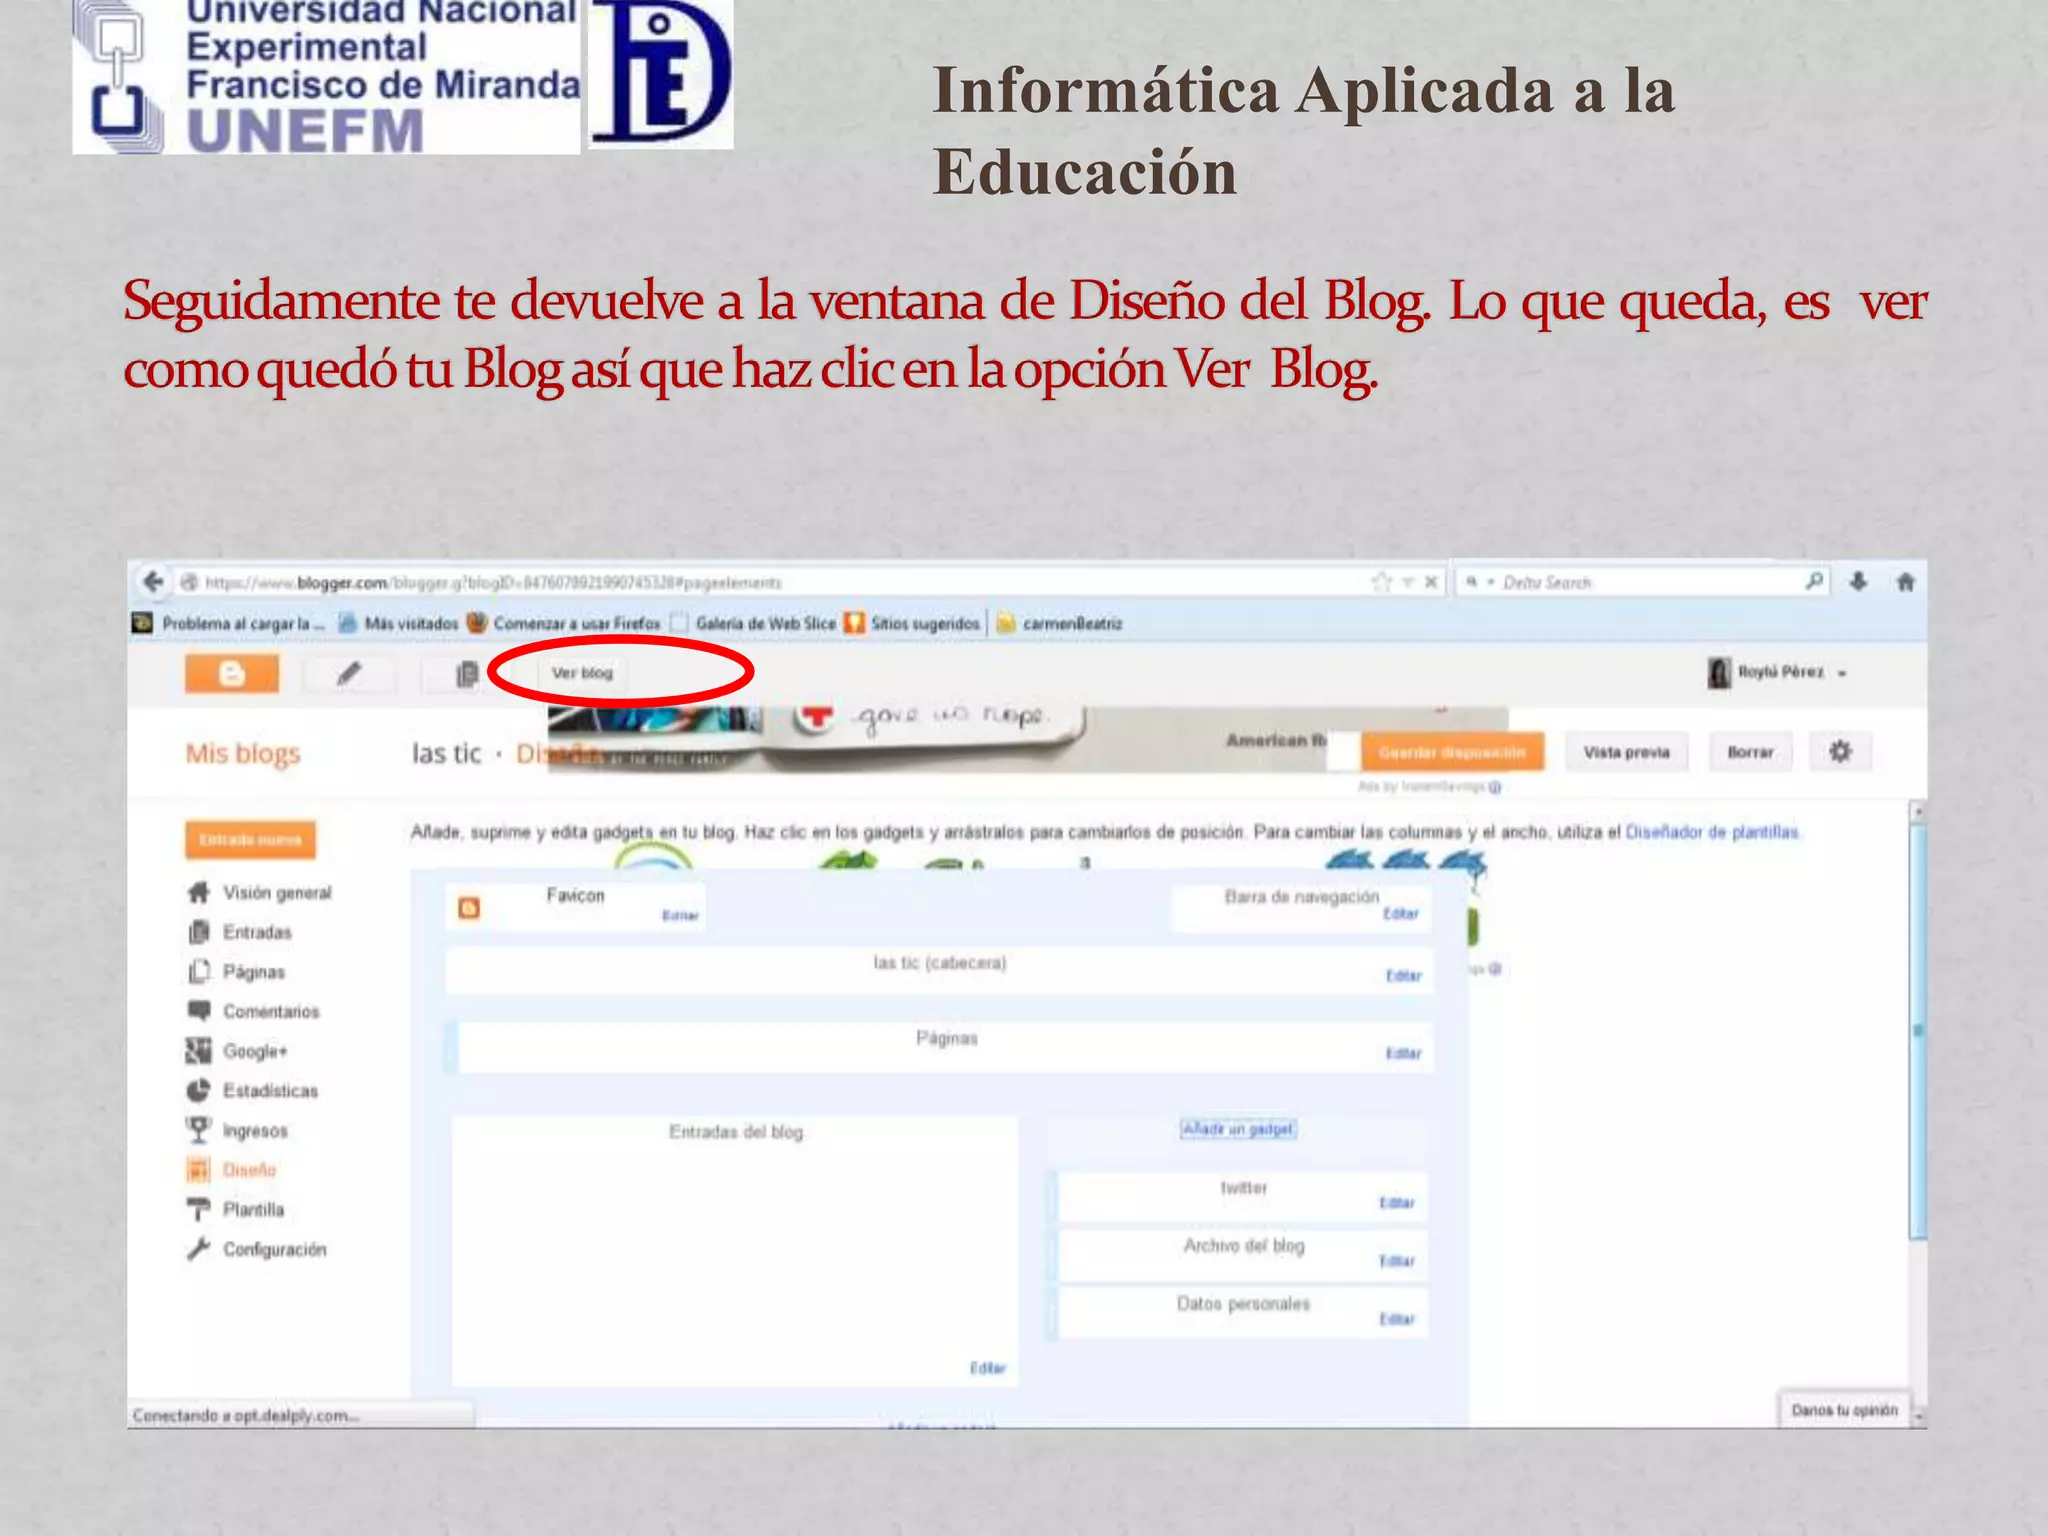
Task: Click the Estadísticas pie chart icon
Action: (199, 1090)
